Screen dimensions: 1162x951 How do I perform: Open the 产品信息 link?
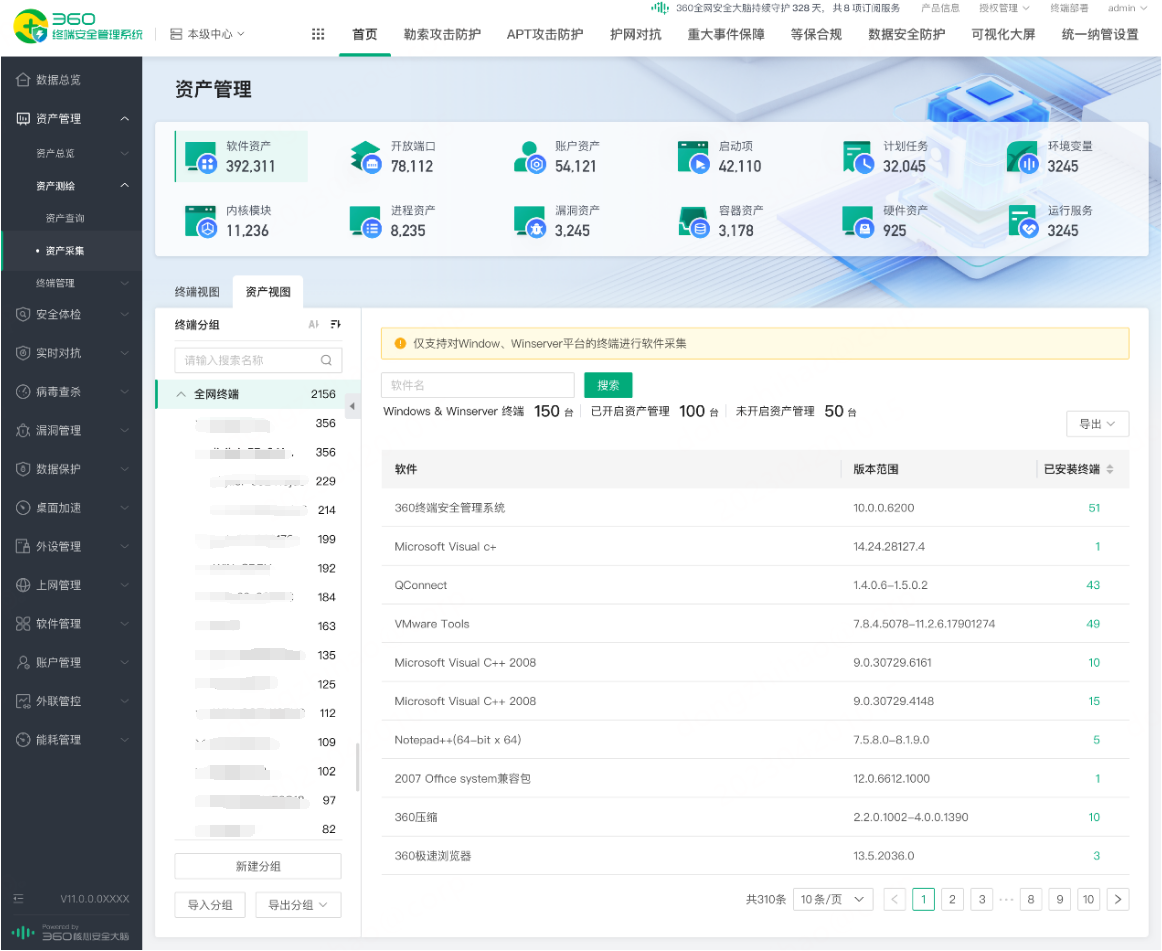click(x=940, y=8)
